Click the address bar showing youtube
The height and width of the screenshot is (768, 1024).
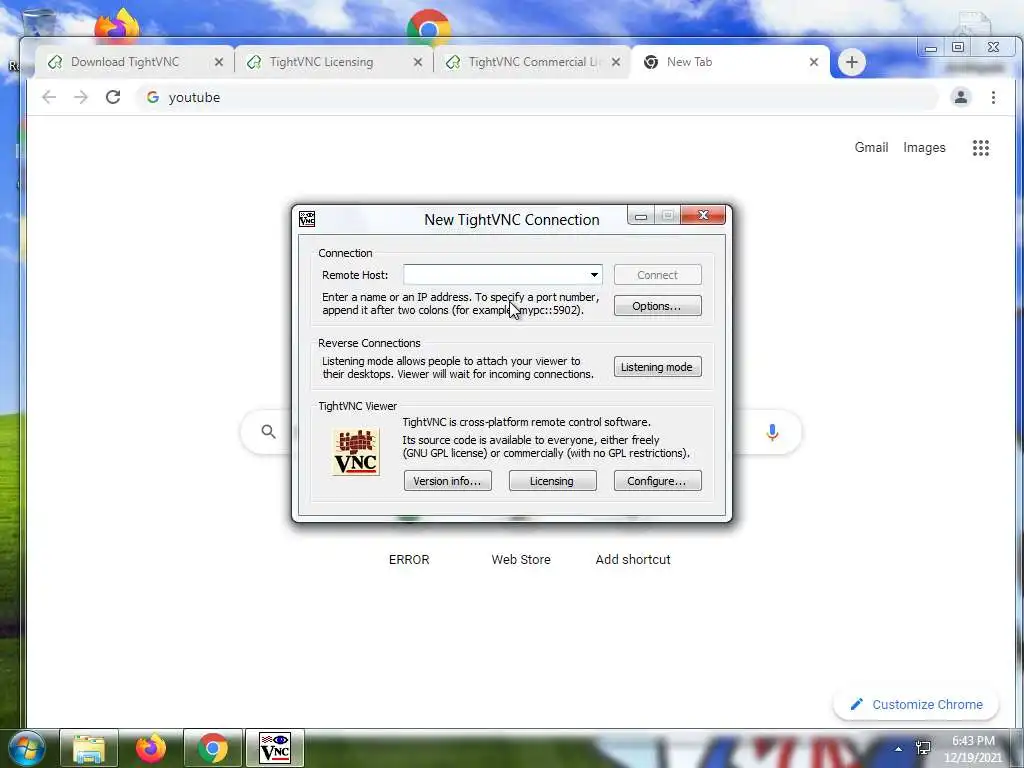537,97
